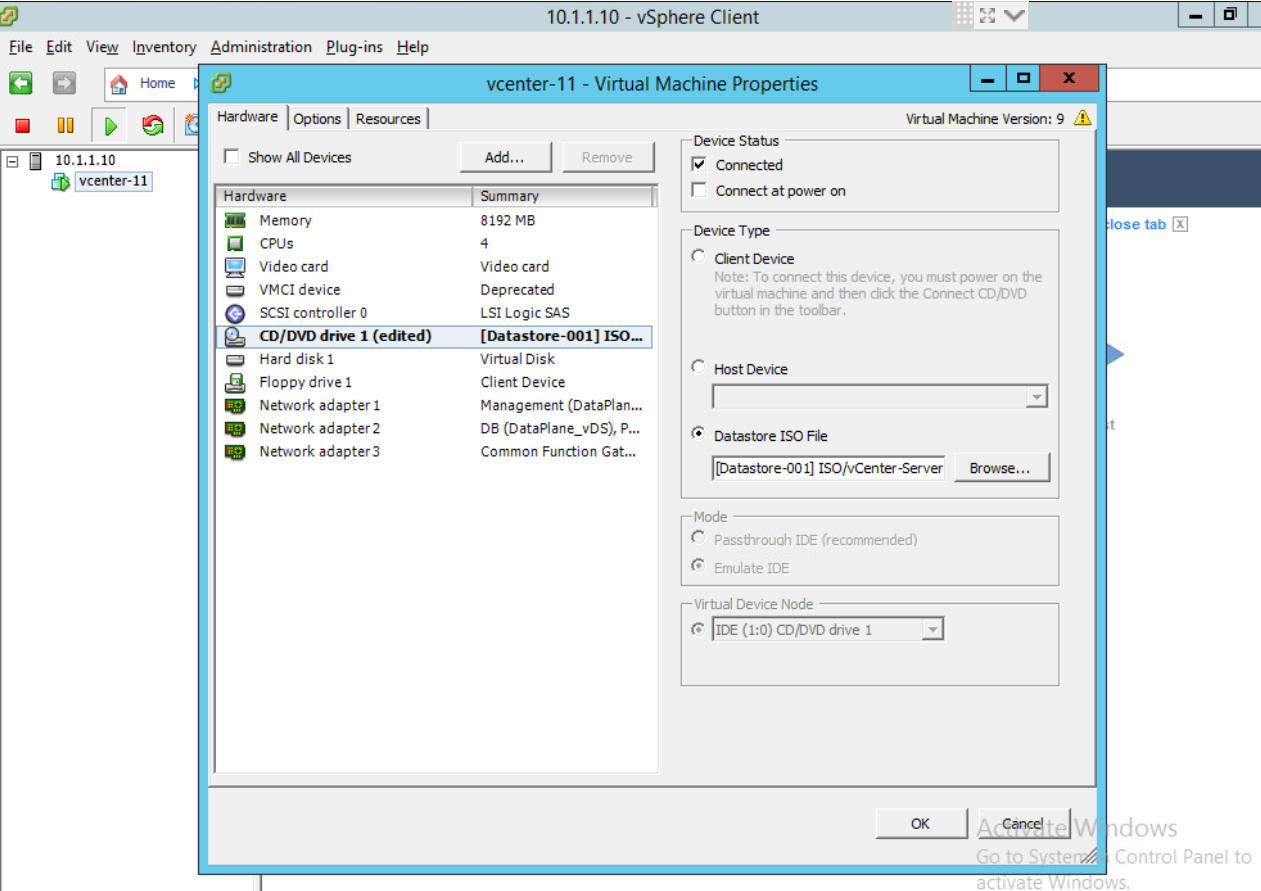The height and width of the screenshot is (891, 1261).
Task: Click the CPUs hardware icon
Action: (x=235, y=243)
